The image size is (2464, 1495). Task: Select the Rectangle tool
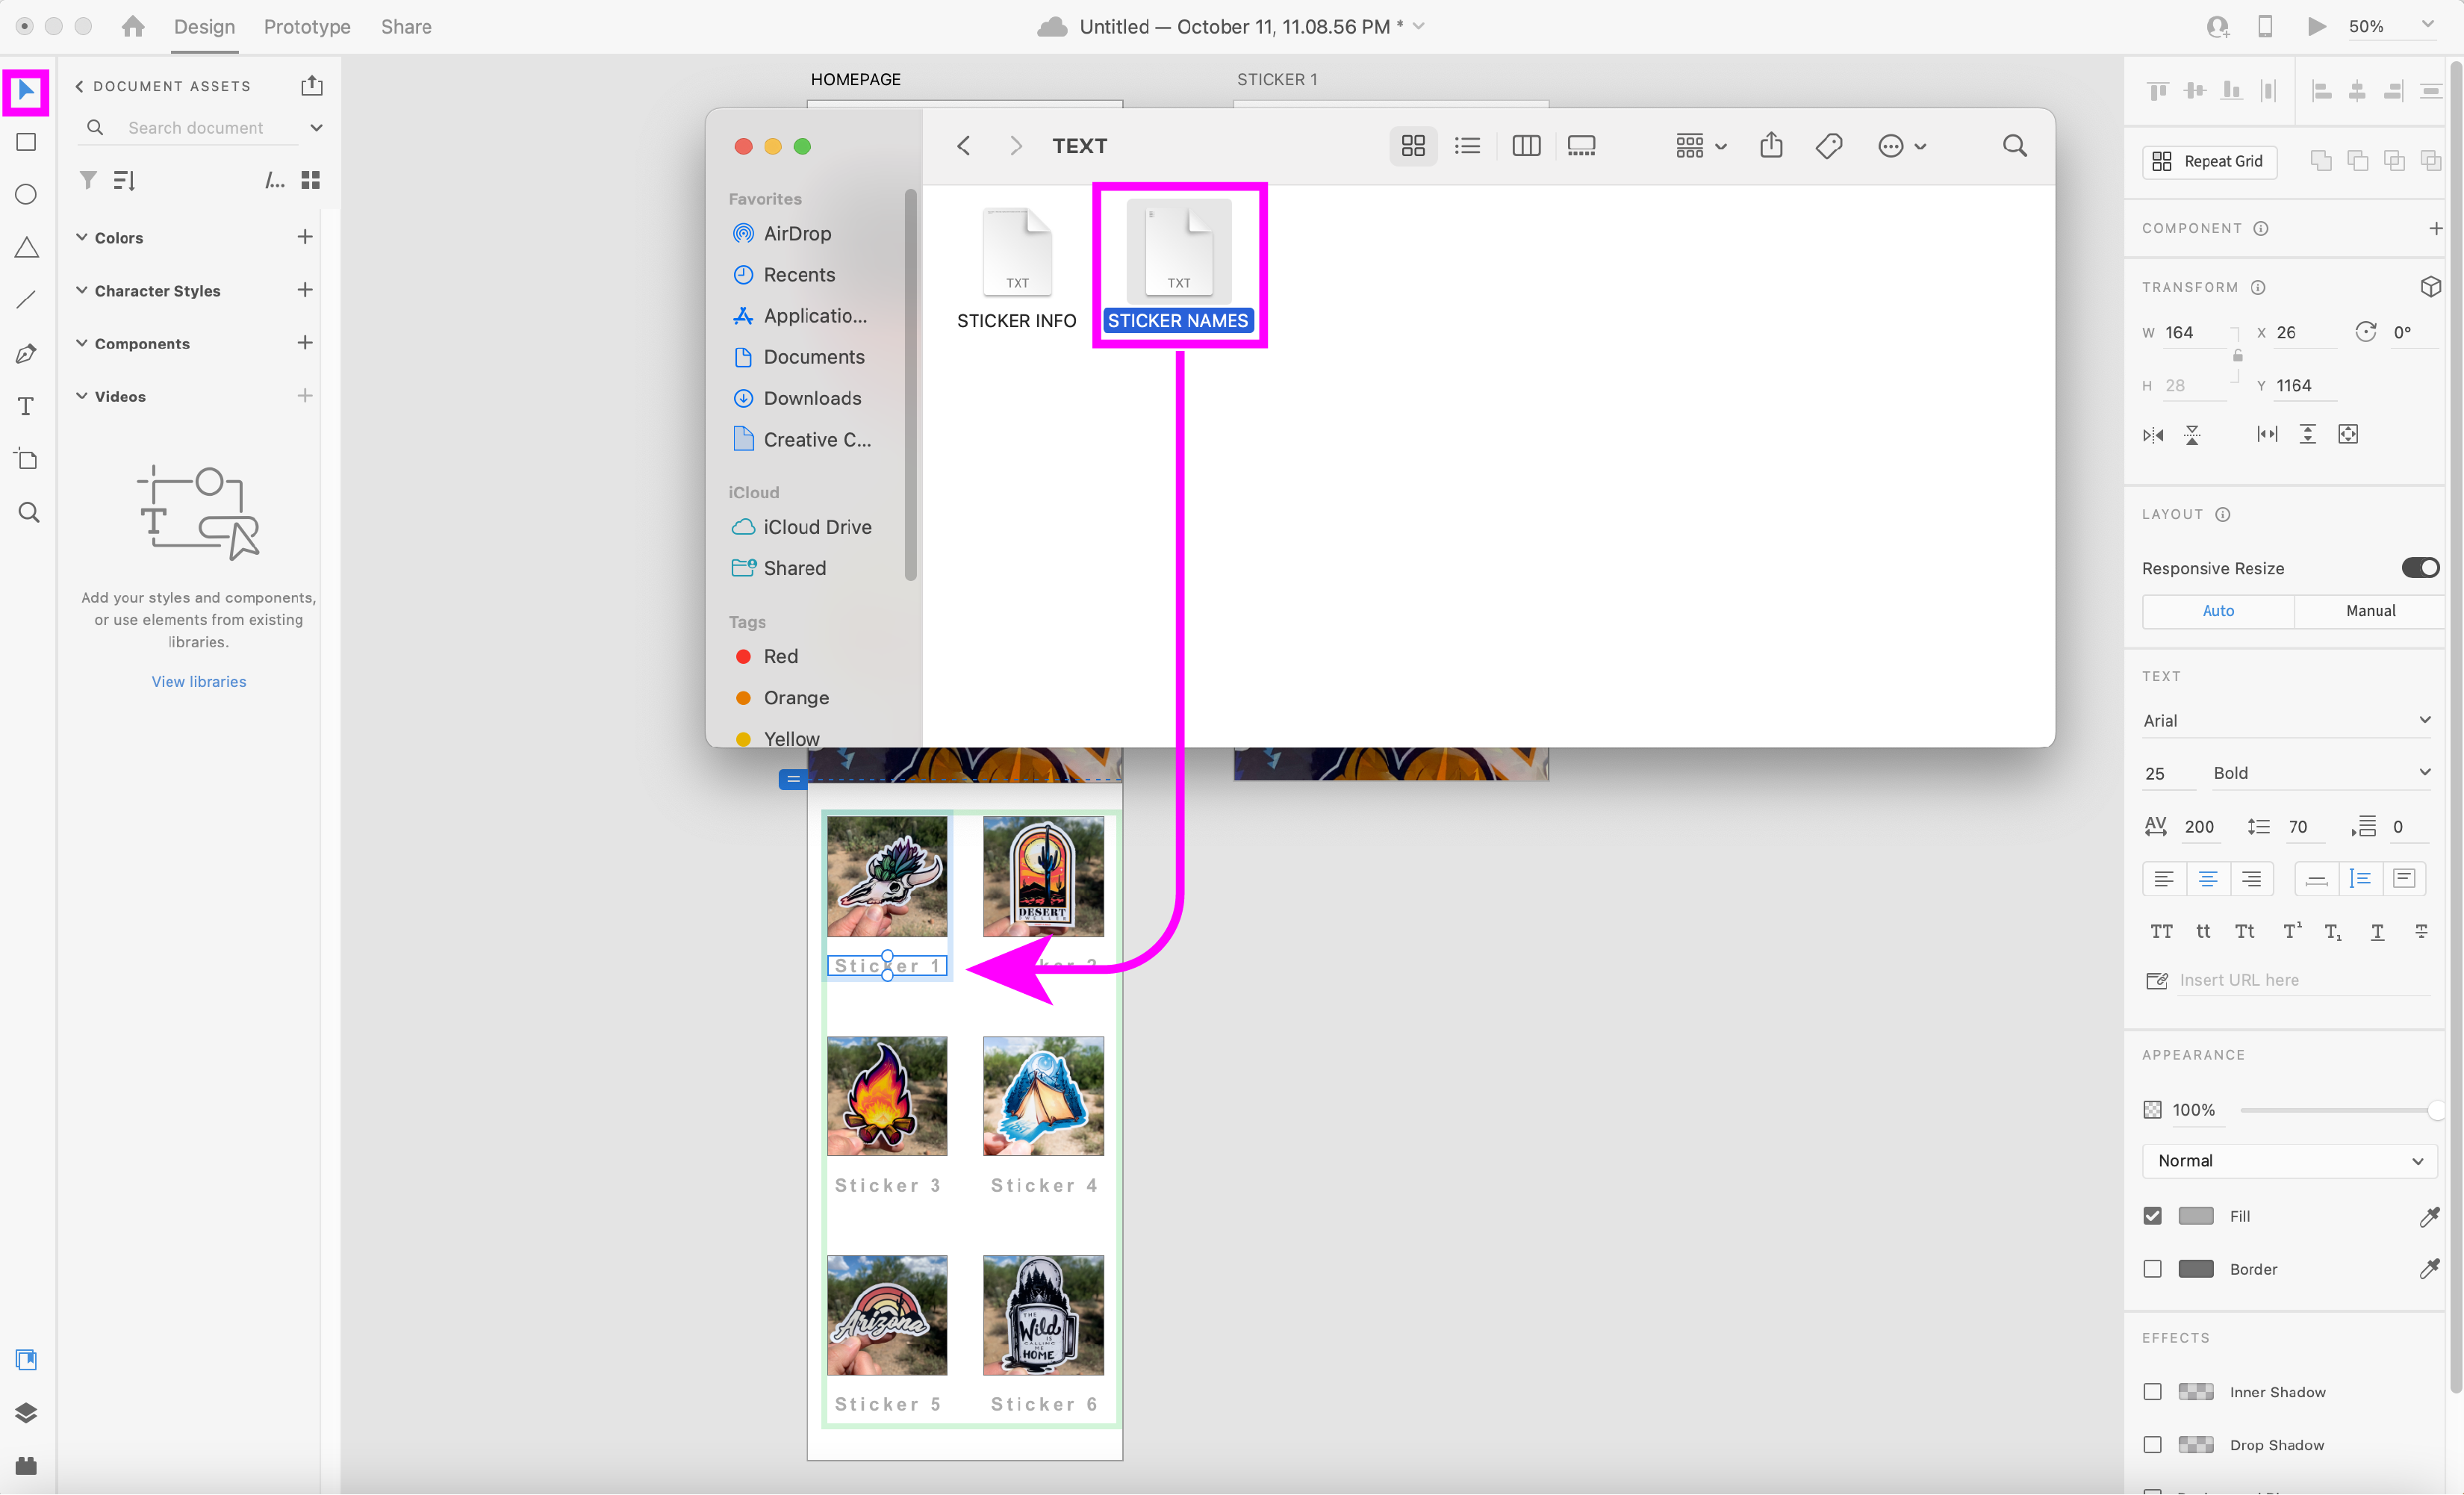point(27,142)
